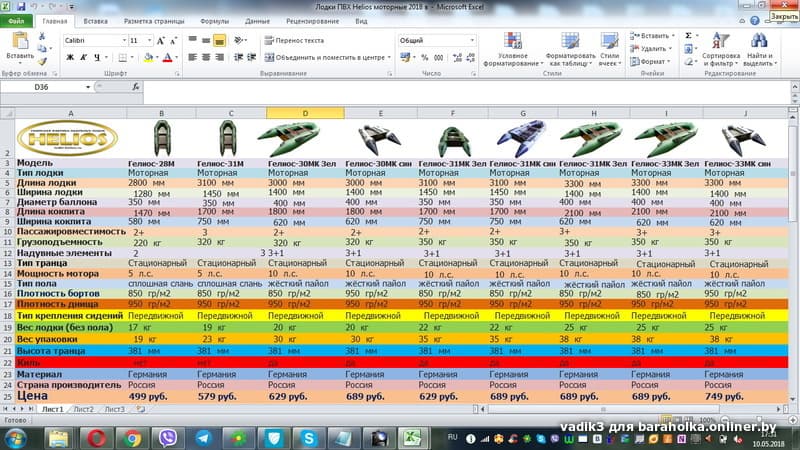Screen dimensions: 800x450
Task: Switch to the Рецензирование tab
Action: pyautogui.click(x=312, y=21)
